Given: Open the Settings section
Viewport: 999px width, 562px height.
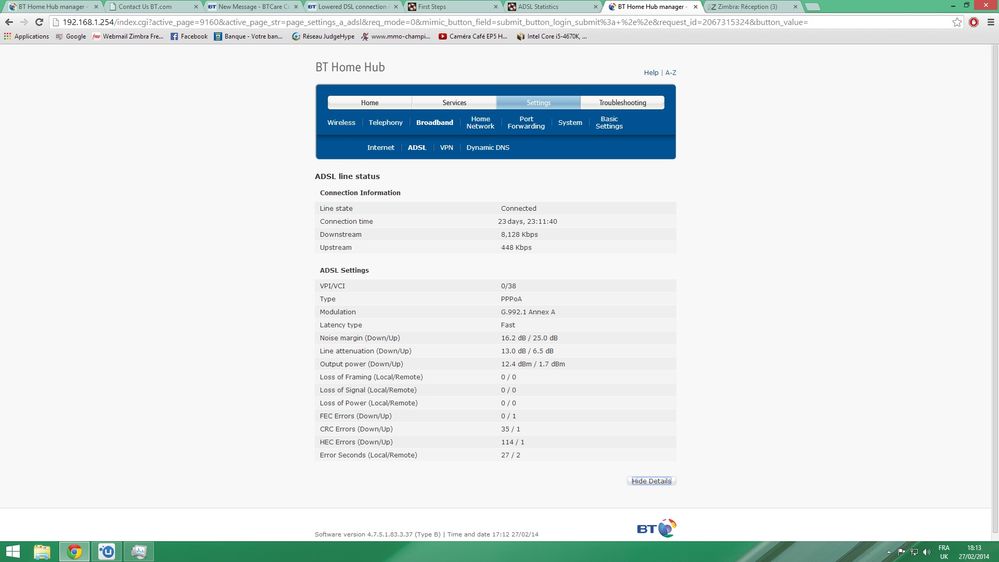Looking at the screenshot, I should [x=538, y=103].
